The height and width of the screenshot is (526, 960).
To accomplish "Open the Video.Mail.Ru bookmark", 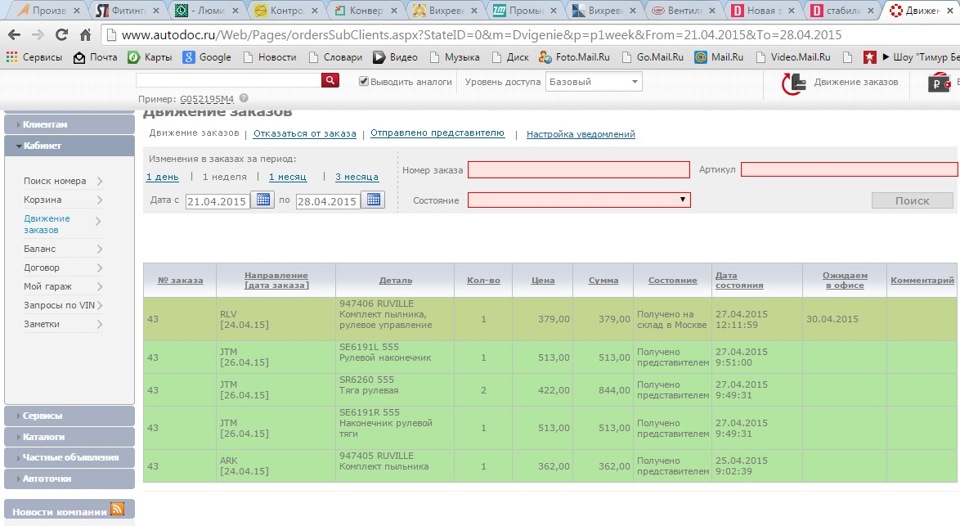I will click(x=793, y=57).
